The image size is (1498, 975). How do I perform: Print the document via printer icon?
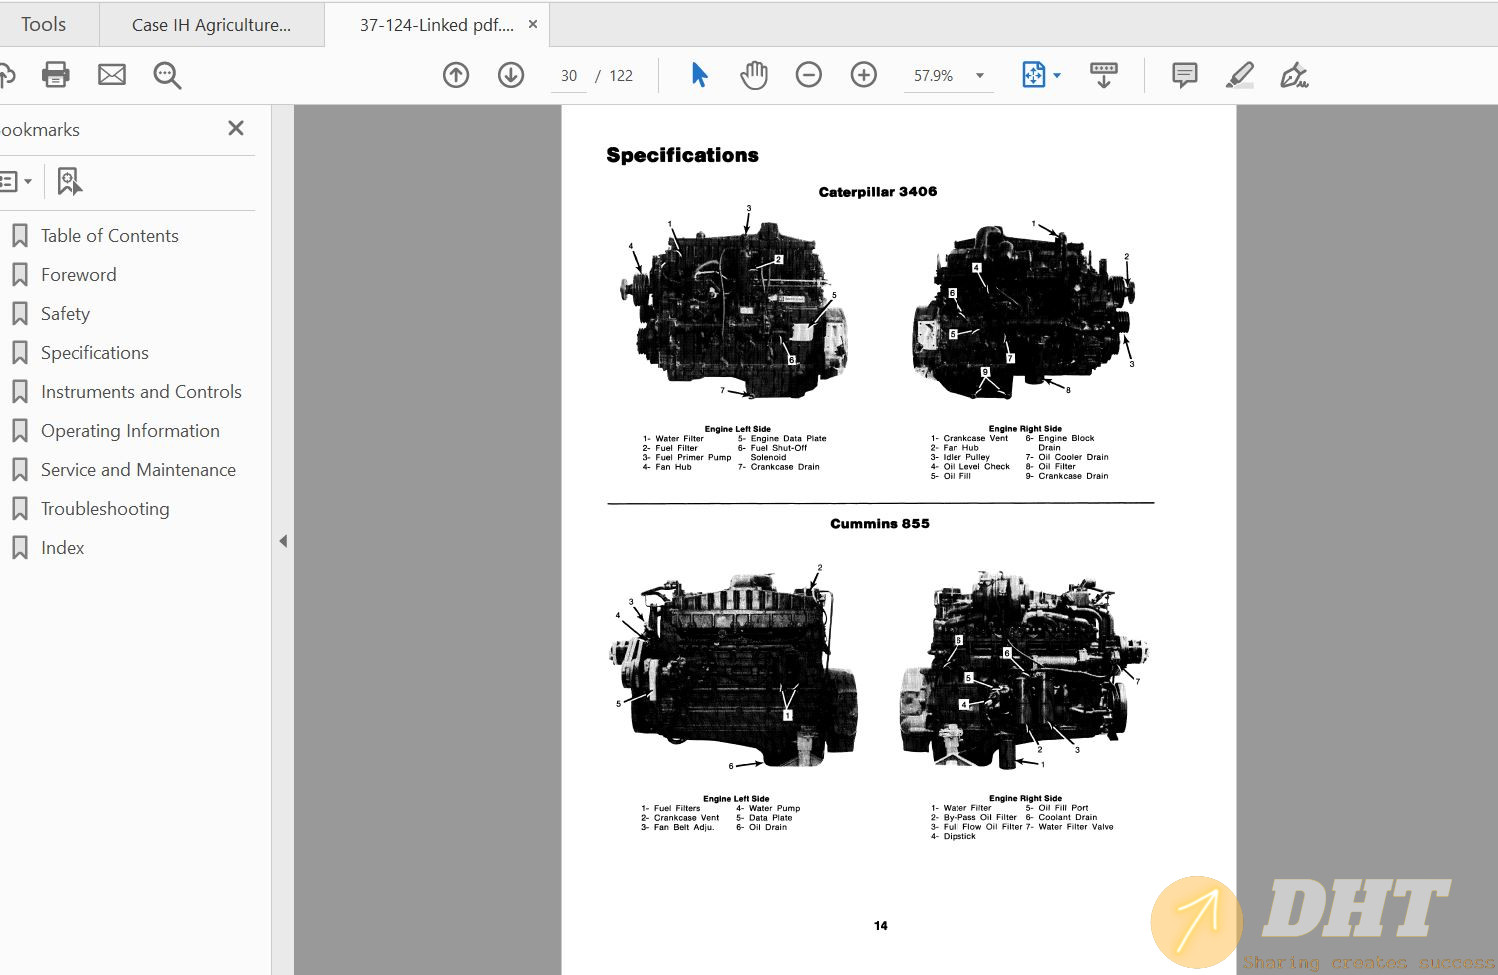click(56, 75)
